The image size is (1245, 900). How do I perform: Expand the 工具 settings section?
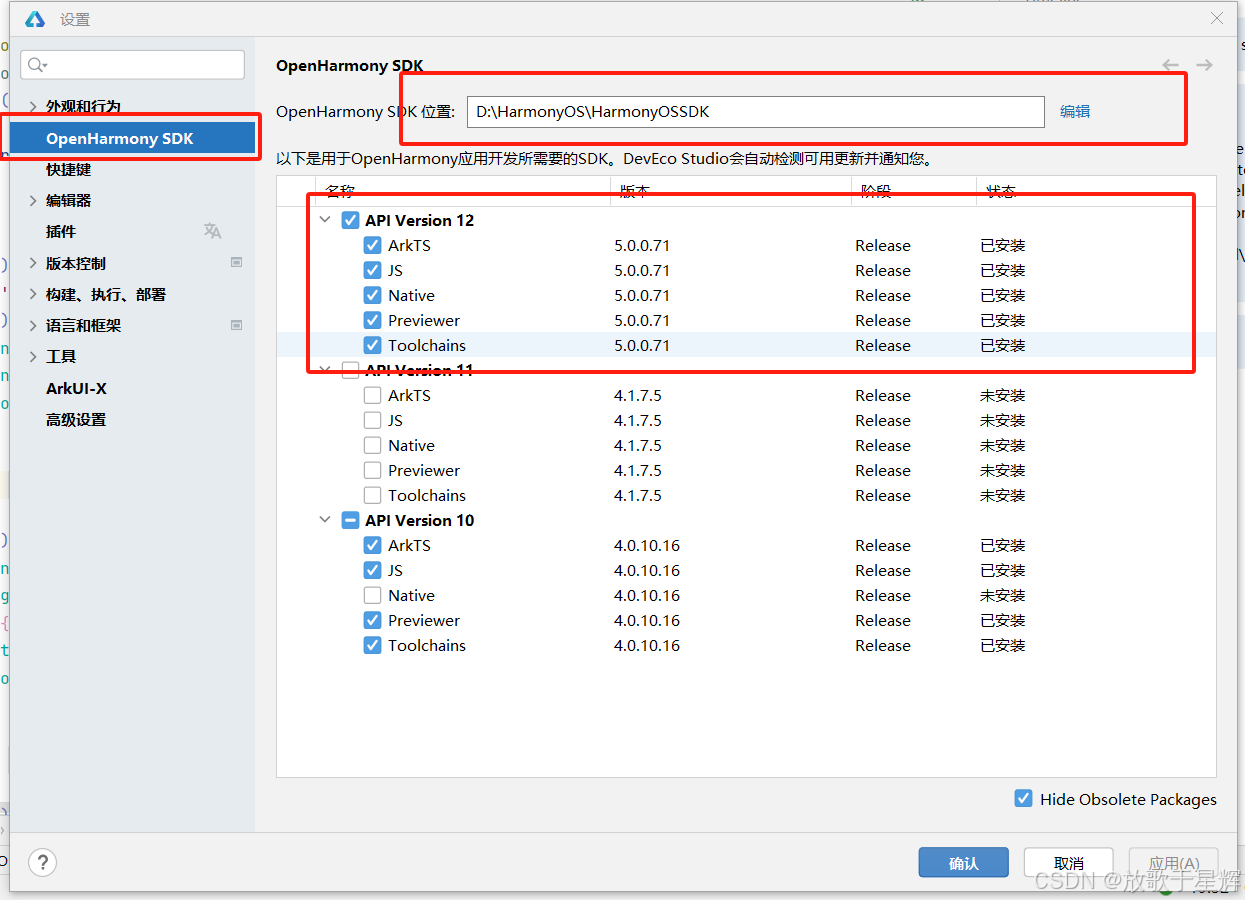(33, 356)
